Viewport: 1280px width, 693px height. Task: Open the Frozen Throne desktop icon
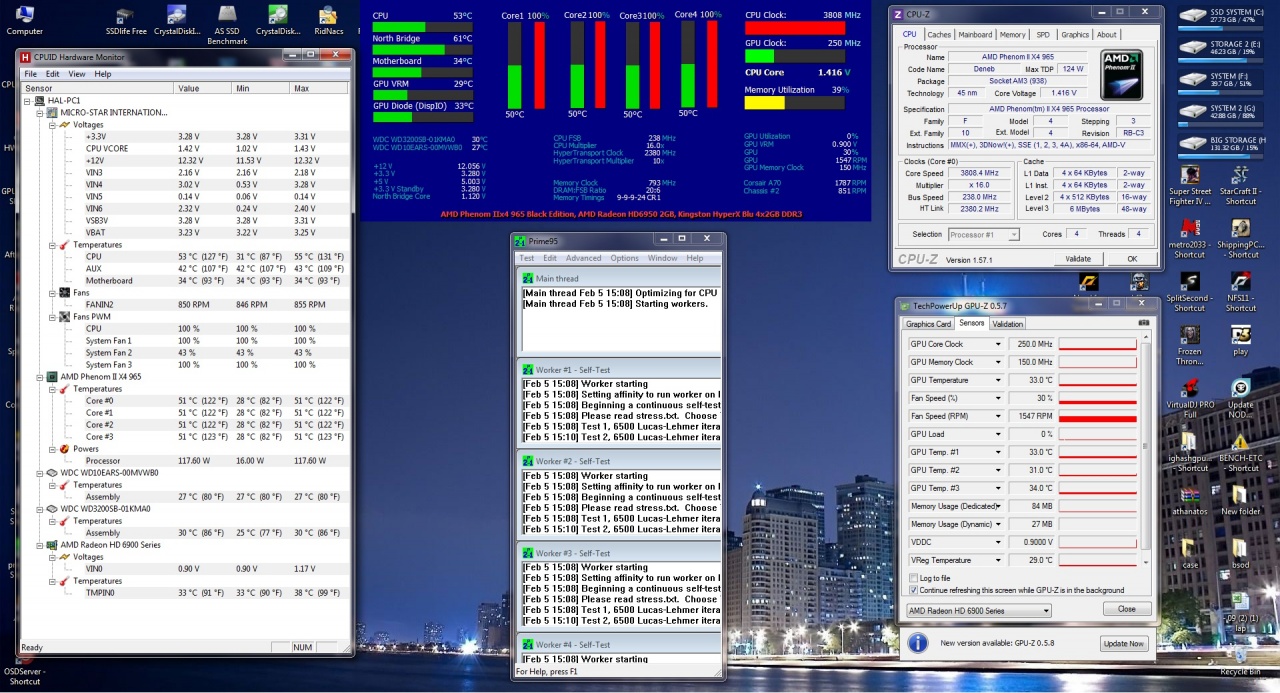1190,345
